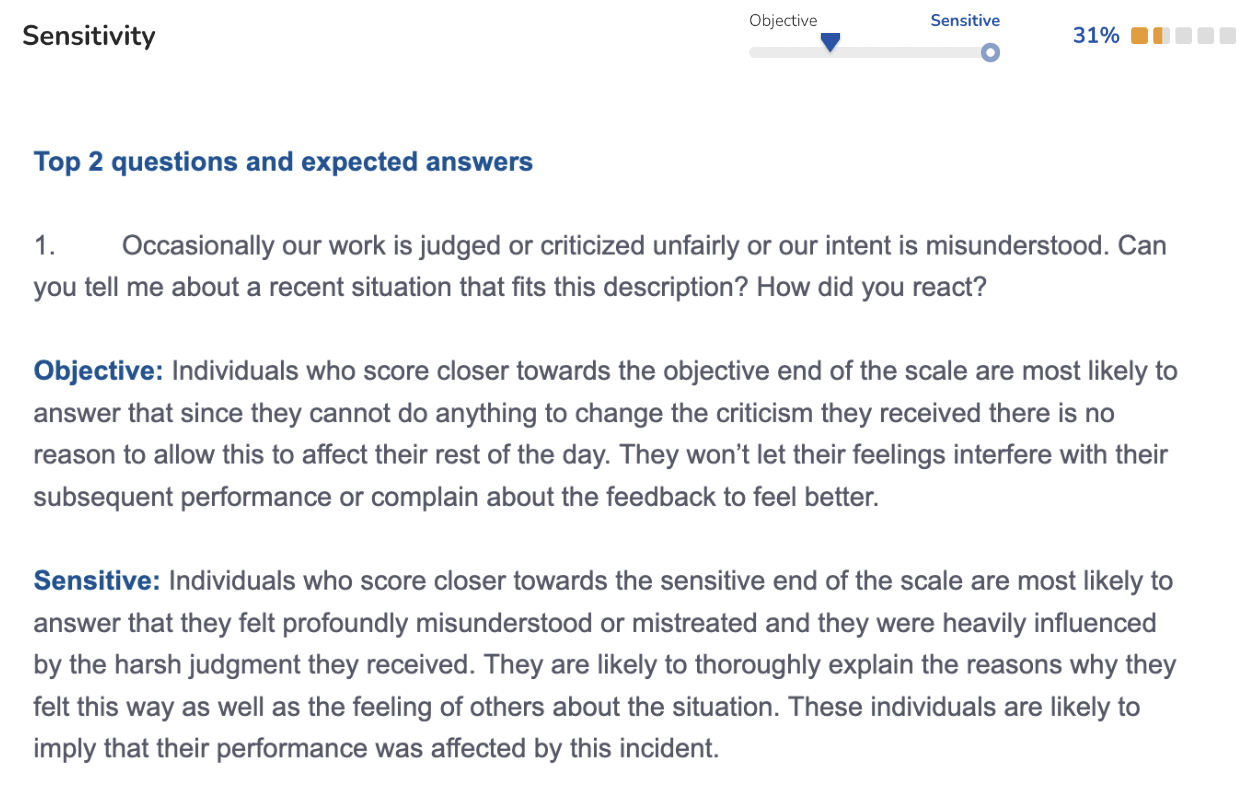Click the circle handle at slider's Sensitive end
1254x790 pixels.
(990, 53)
